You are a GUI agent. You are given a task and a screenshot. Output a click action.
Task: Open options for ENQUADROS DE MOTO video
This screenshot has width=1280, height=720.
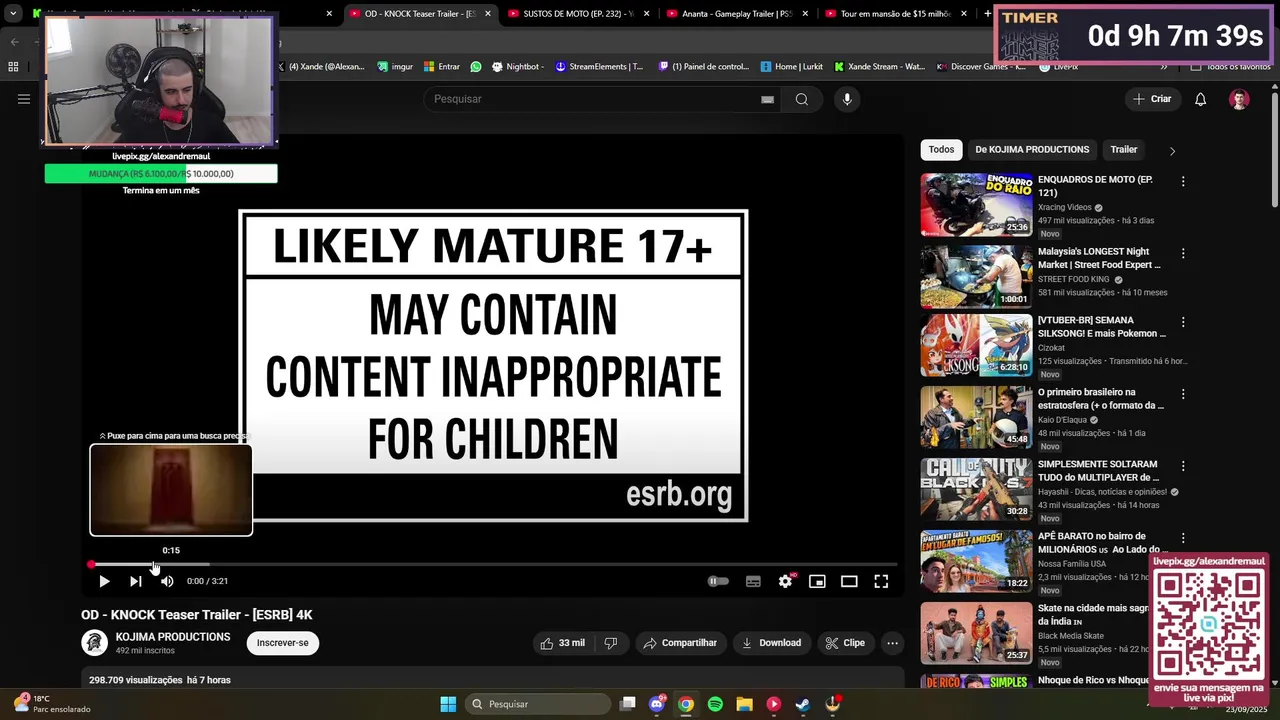click(1183, 182)
